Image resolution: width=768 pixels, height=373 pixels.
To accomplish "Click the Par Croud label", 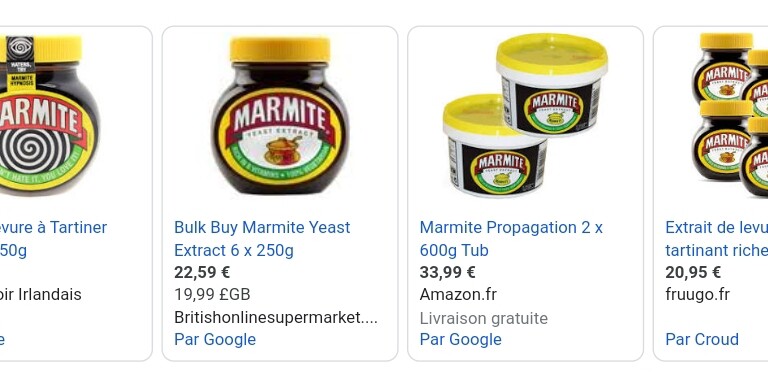I will pyautogui.click(x=702, y=339).
